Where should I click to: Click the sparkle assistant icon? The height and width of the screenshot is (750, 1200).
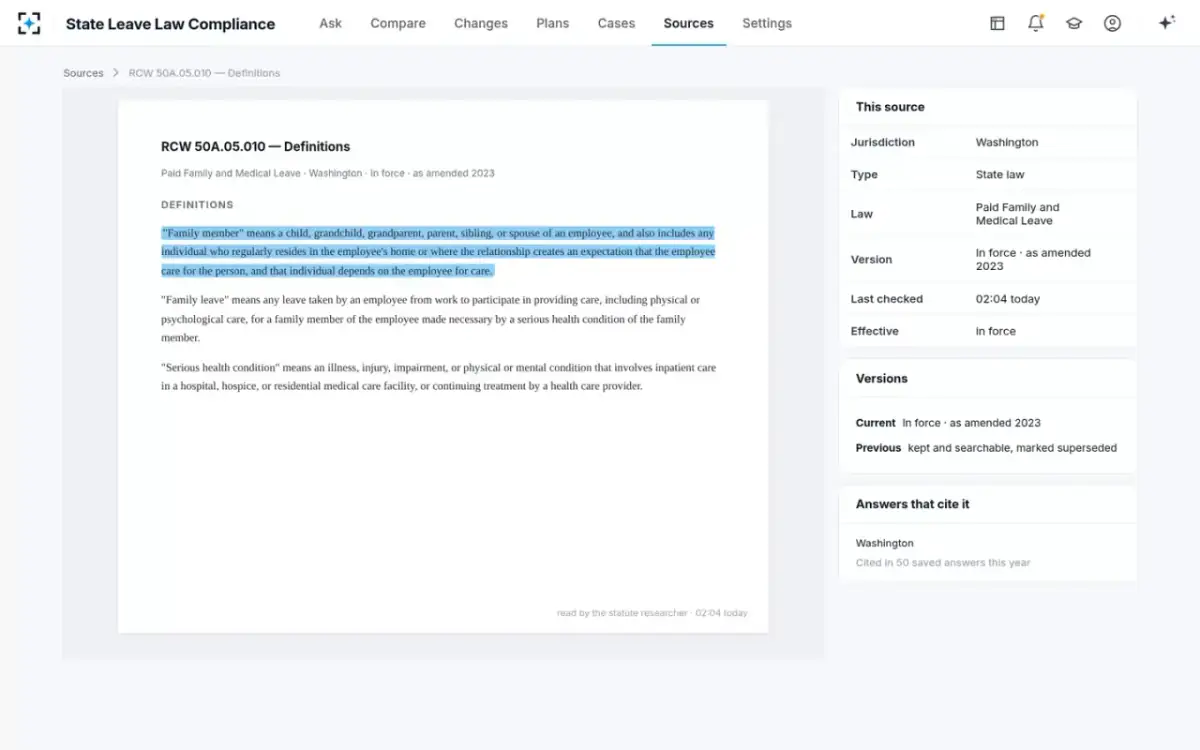(x=1166, y=23)
